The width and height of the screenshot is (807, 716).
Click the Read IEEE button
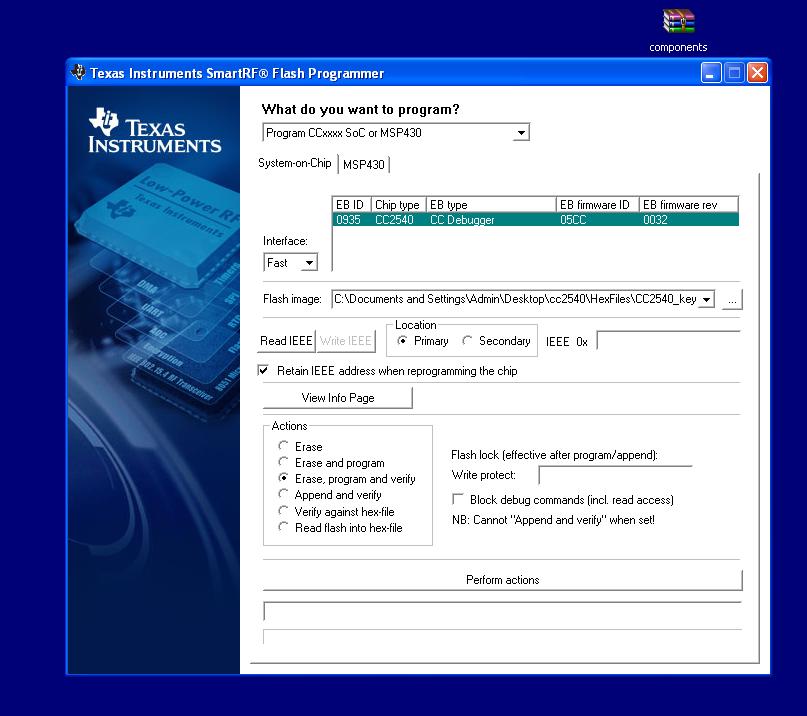click(x=286, y=341)
